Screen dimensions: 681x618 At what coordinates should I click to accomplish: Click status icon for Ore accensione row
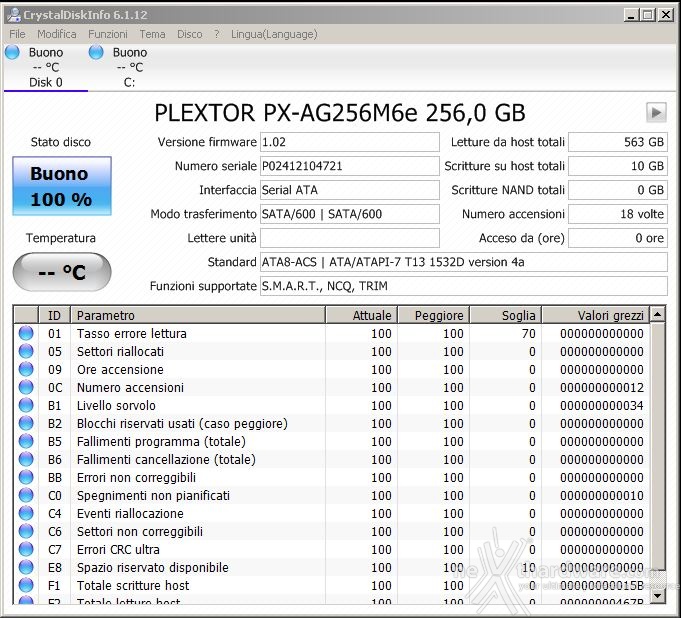coord(26,369)
